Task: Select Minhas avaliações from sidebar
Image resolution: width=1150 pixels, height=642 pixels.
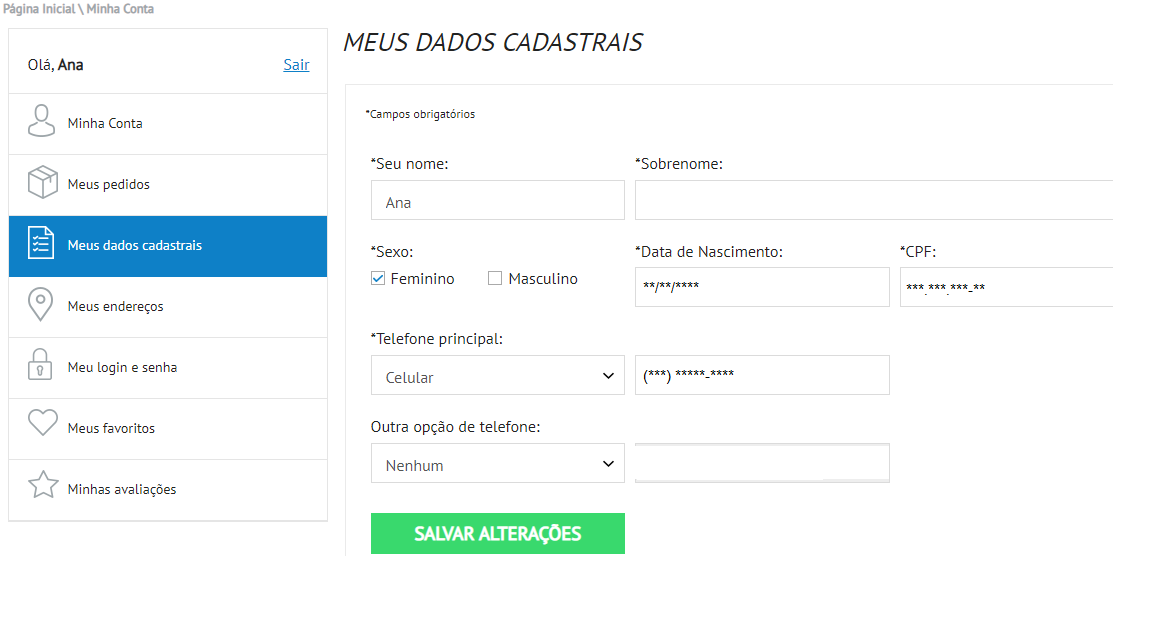Action: [x=121, y=489]
